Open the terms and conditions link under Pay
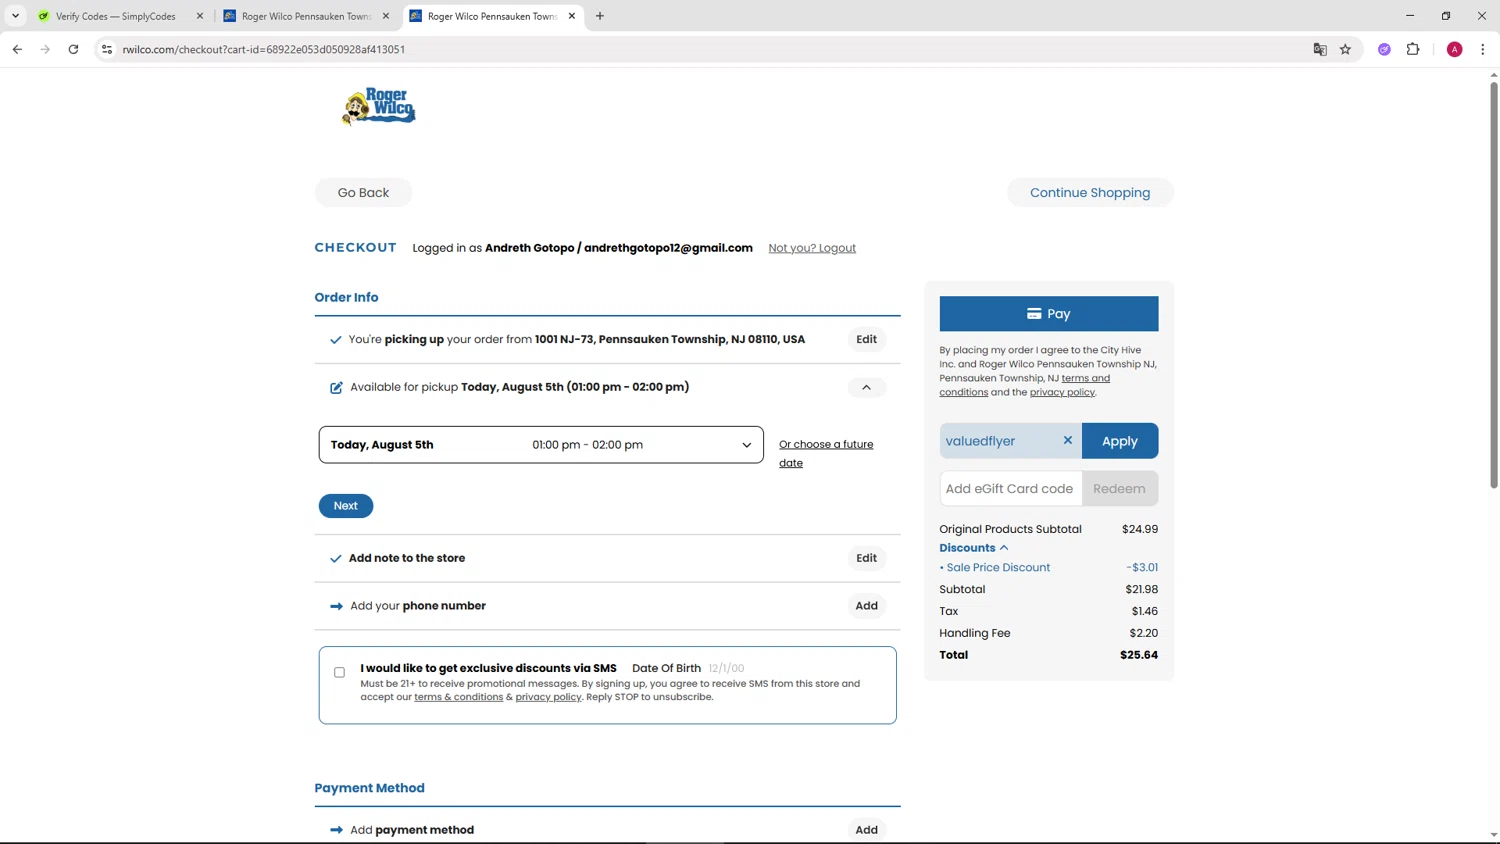1500x844 pixels. (x=1024, y=385)
